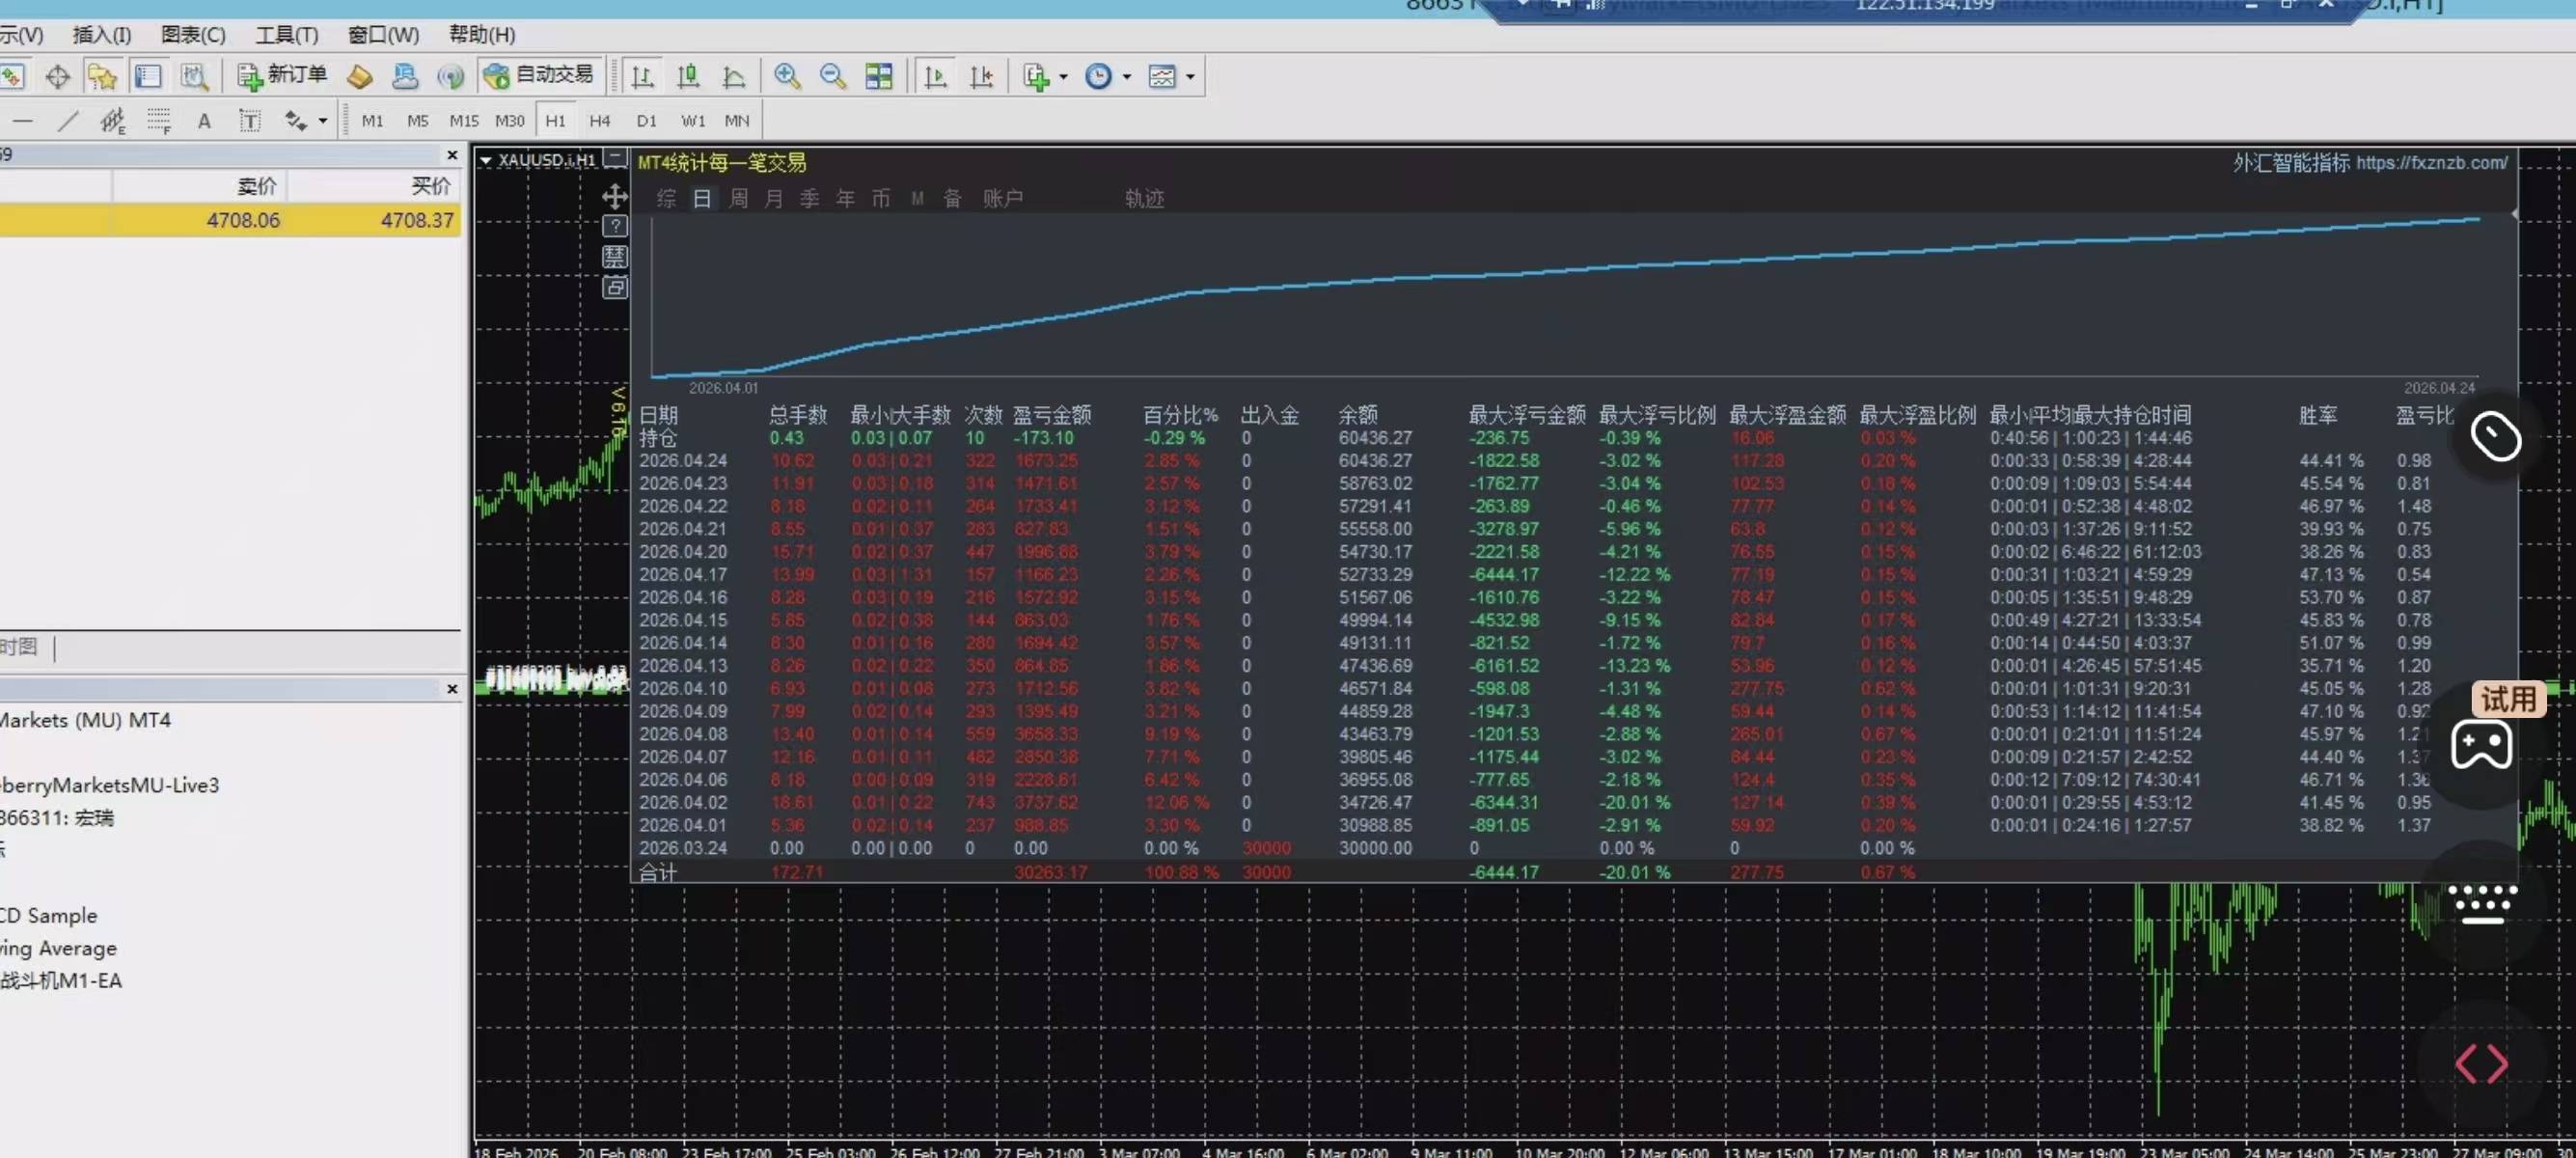
Task: Select the crosshair cursor tool
Action: [x=57, y=77]
